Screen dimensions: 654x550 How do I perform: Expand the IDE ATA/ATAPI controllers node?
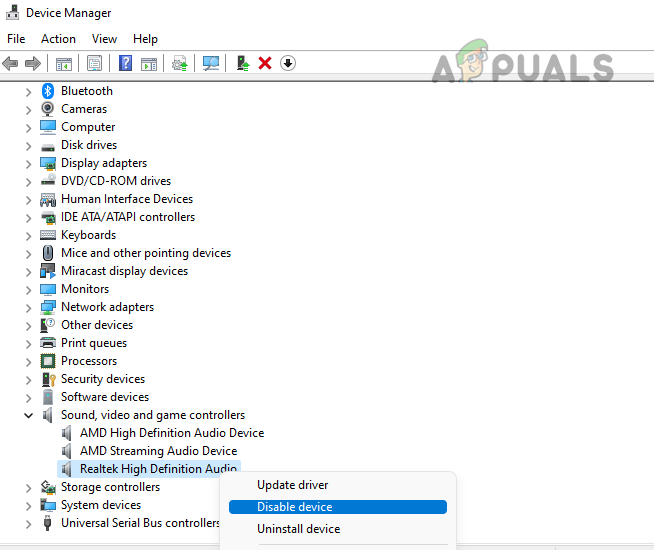(28, 218)
